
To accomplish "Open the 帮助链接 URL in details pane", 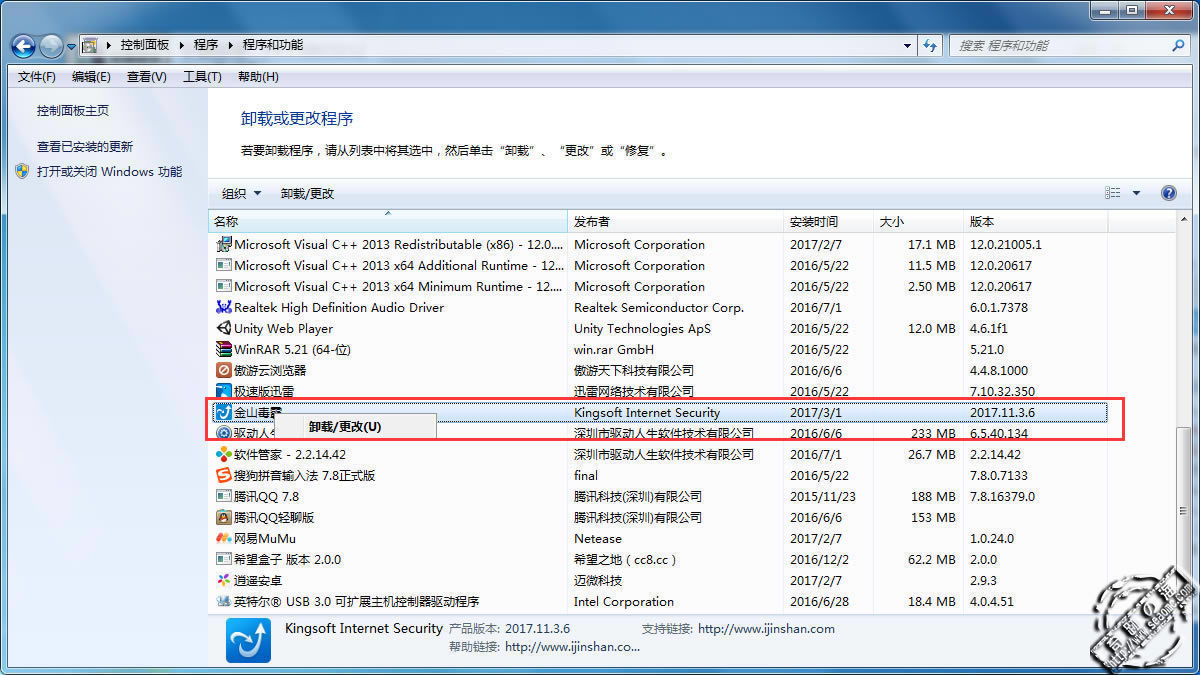I will (573, 647).
